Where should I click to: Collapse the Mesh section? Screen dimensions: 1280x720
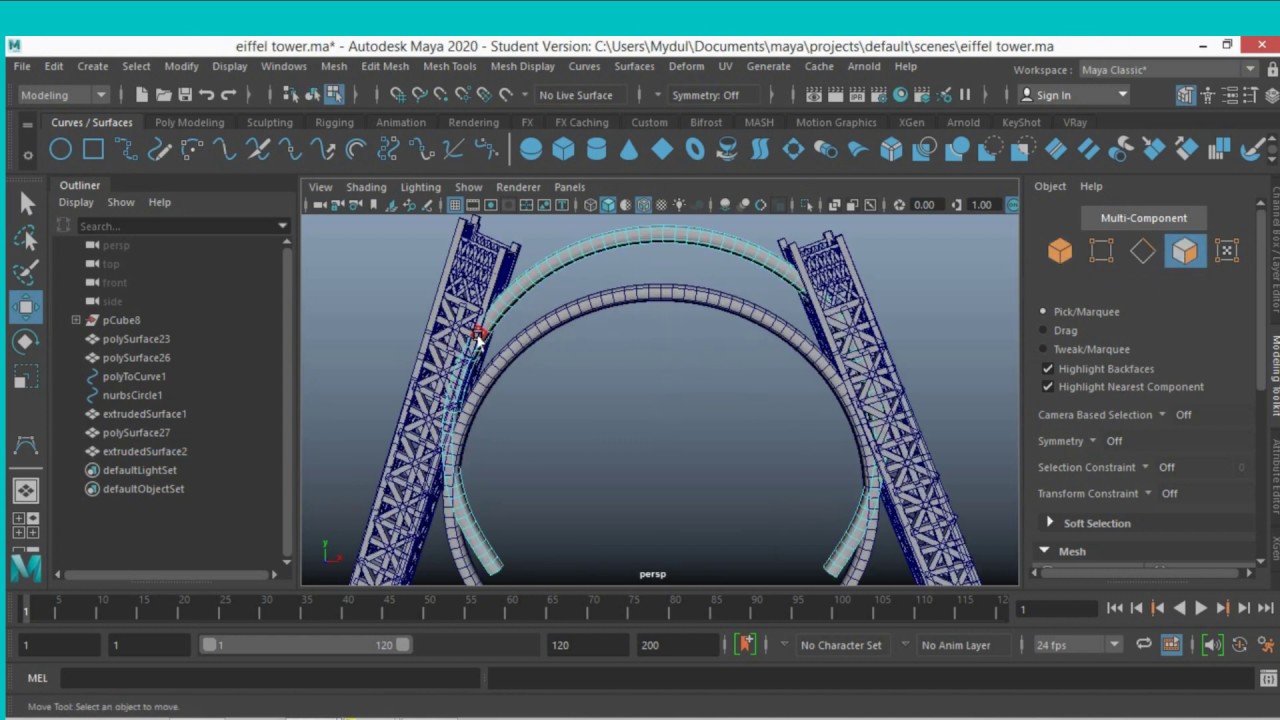coord(1044,551)
